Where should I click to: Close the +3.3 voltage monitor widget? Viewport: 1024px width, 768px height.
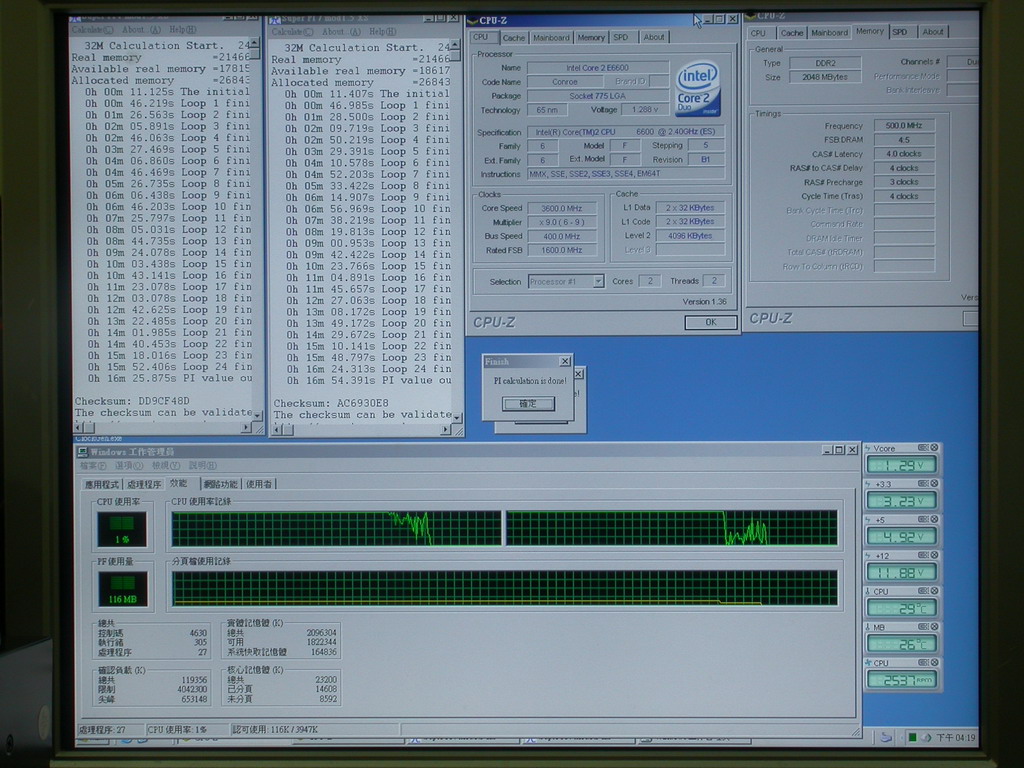[935, 484]
